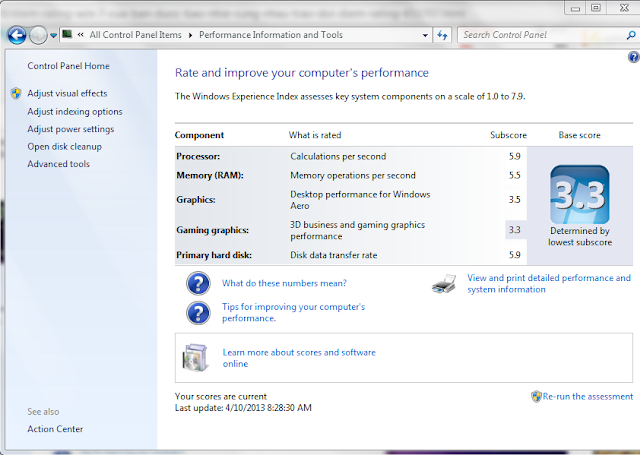Click the Control Panel icon in address bar
The image size is (640, 455).
67,34
